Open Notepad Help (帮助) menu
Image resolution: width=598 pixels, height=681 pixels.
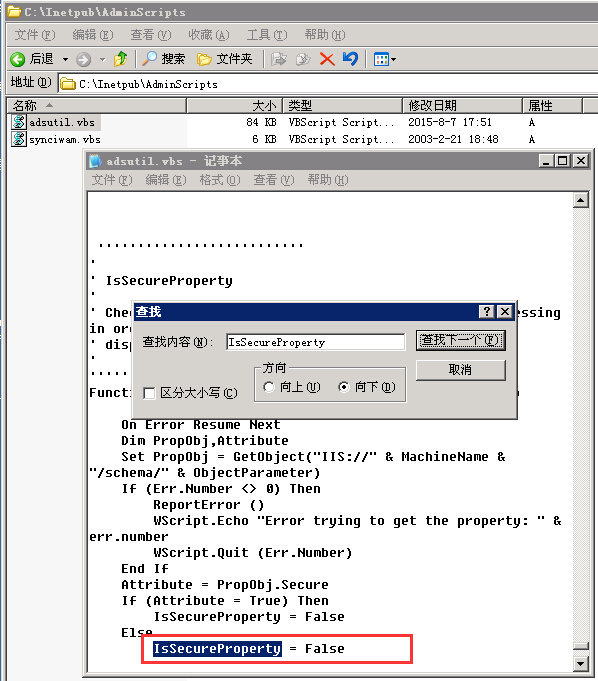coord(328,180)
